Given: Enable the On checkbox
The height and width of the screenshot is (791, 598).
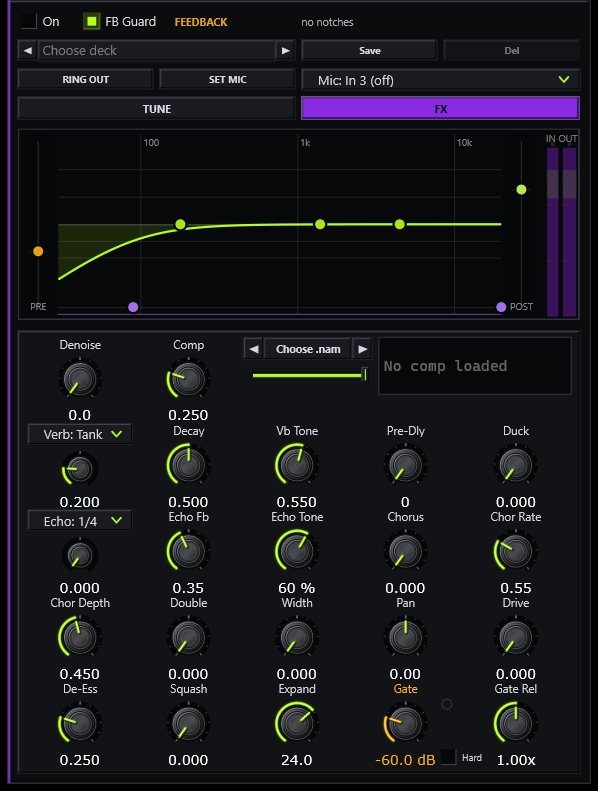Looking at the screenshot, I should 29,21.
